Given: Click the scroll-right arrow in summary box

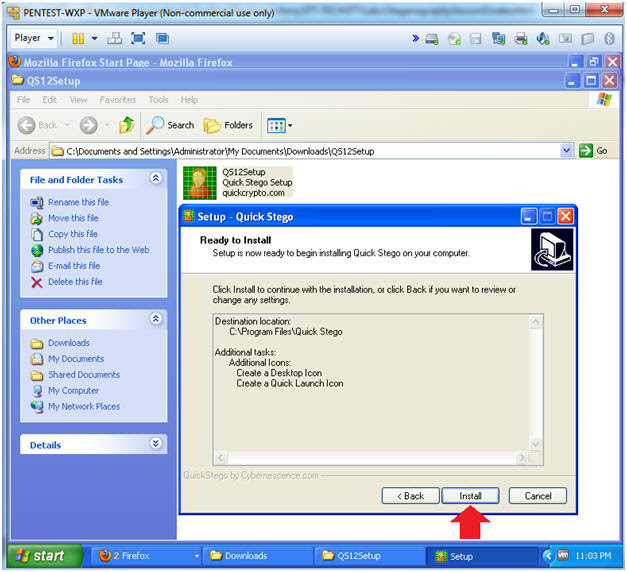Looking at the screenshot, I should pos(522,458).
